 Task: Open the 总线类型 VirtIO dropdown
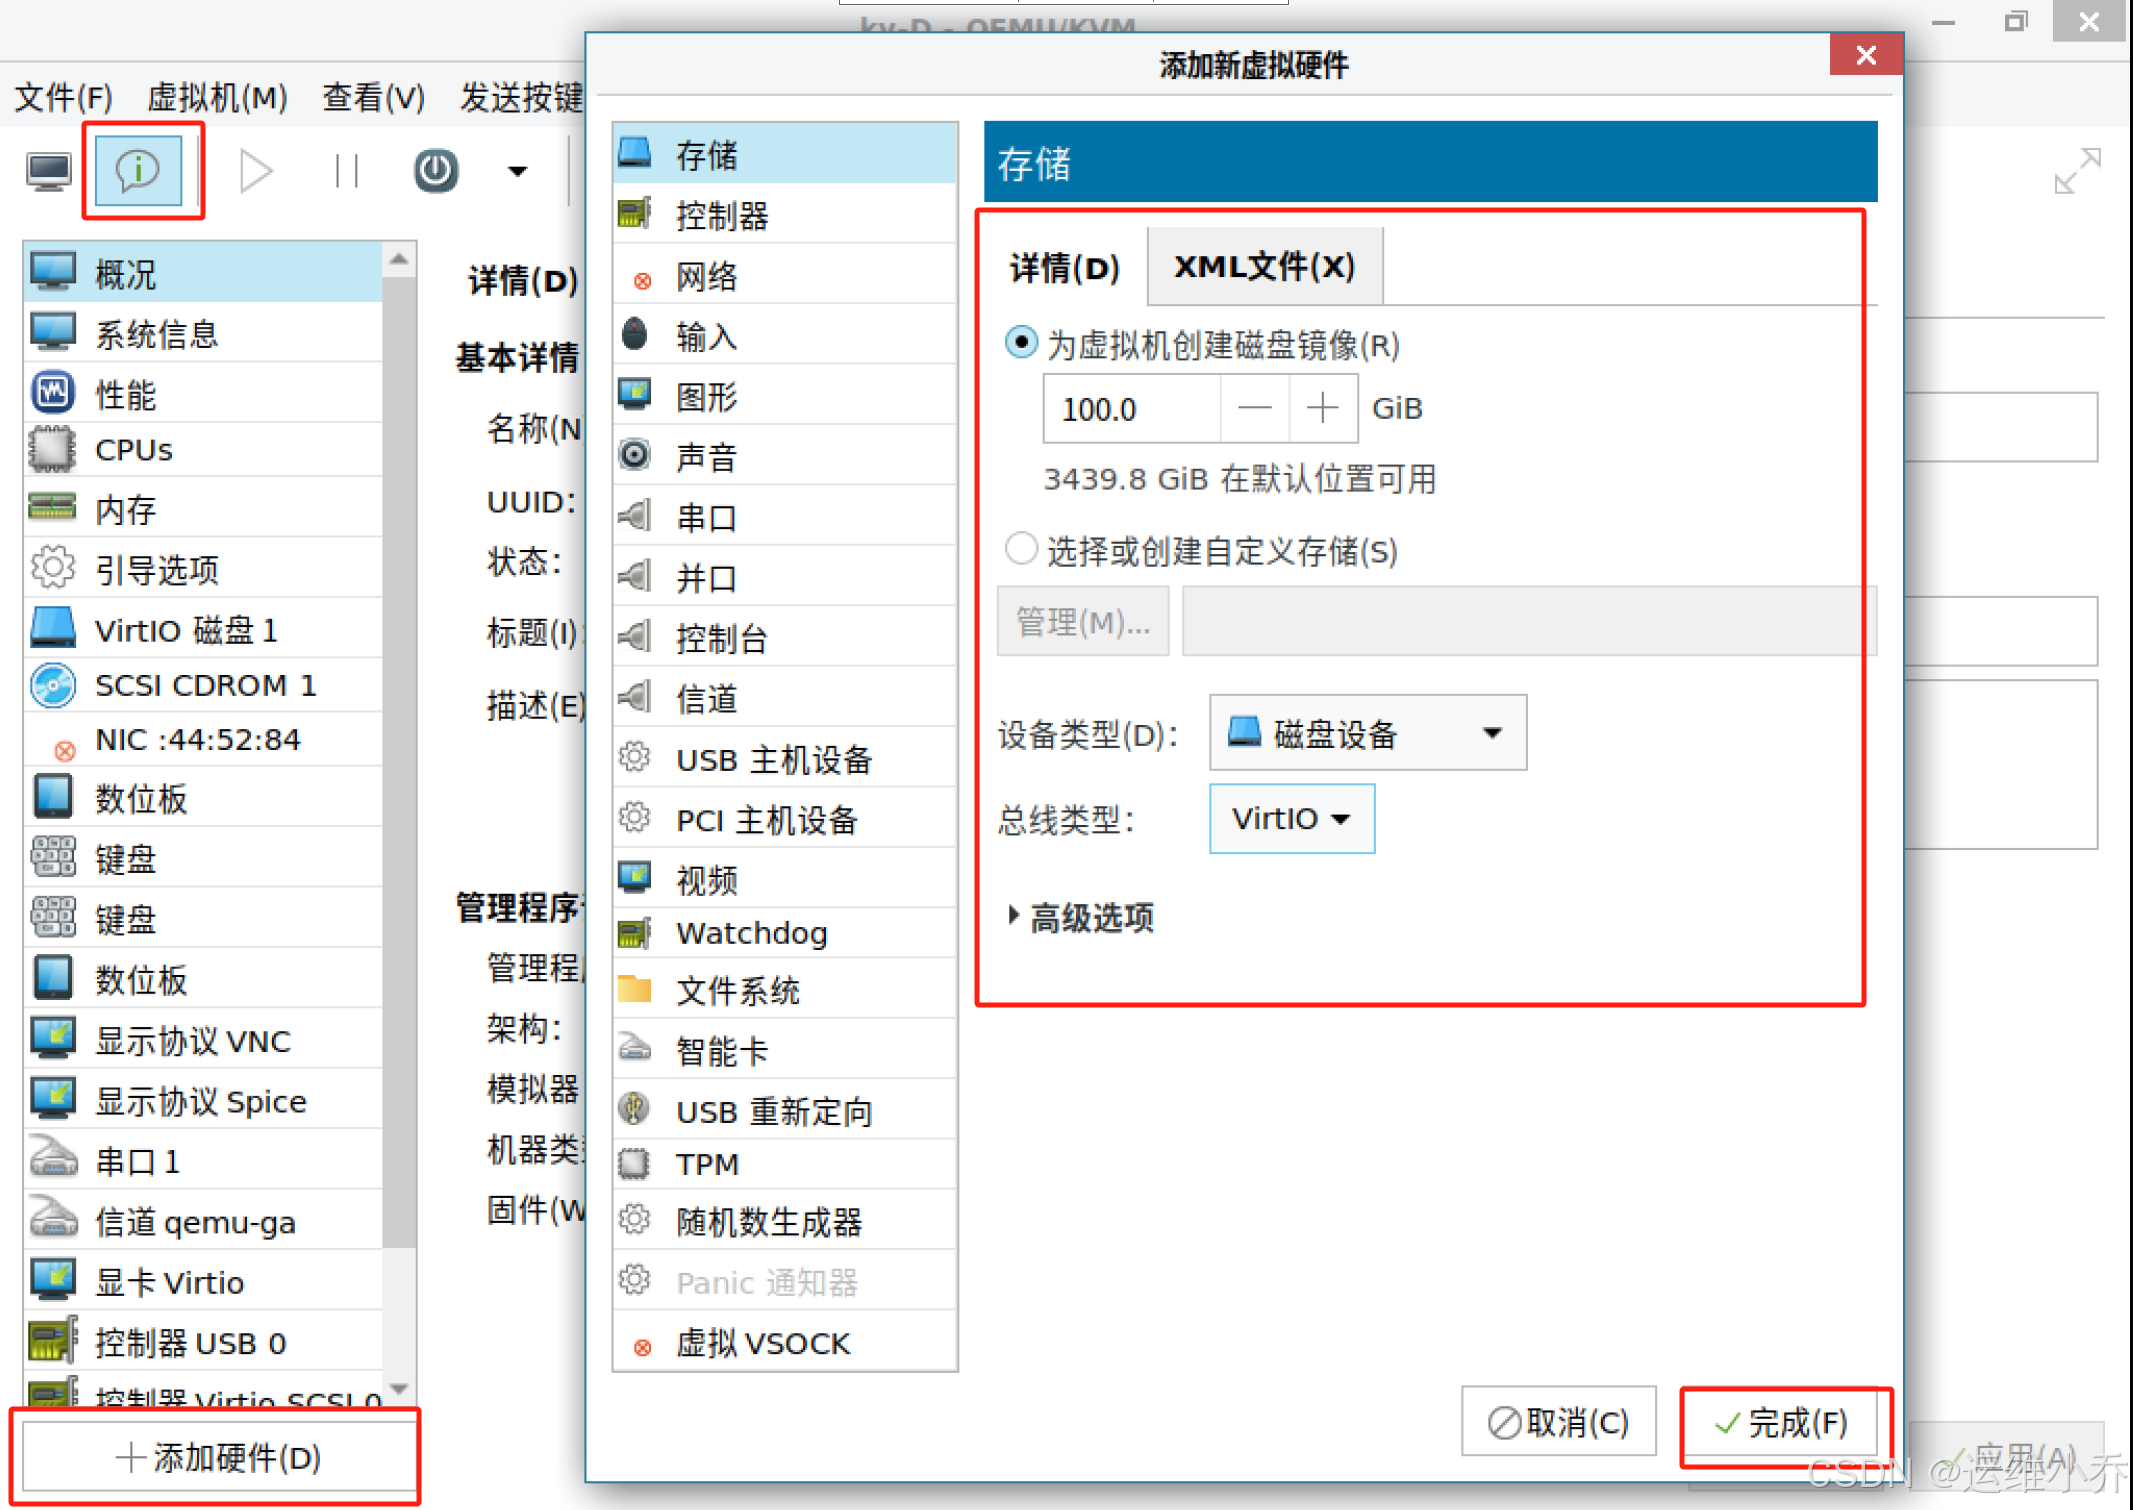coord(1291,819)
